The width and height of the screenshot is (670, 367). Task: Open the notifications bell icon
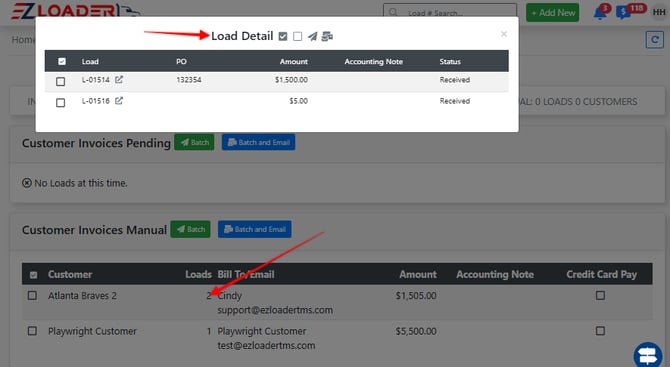pos(599,13)
